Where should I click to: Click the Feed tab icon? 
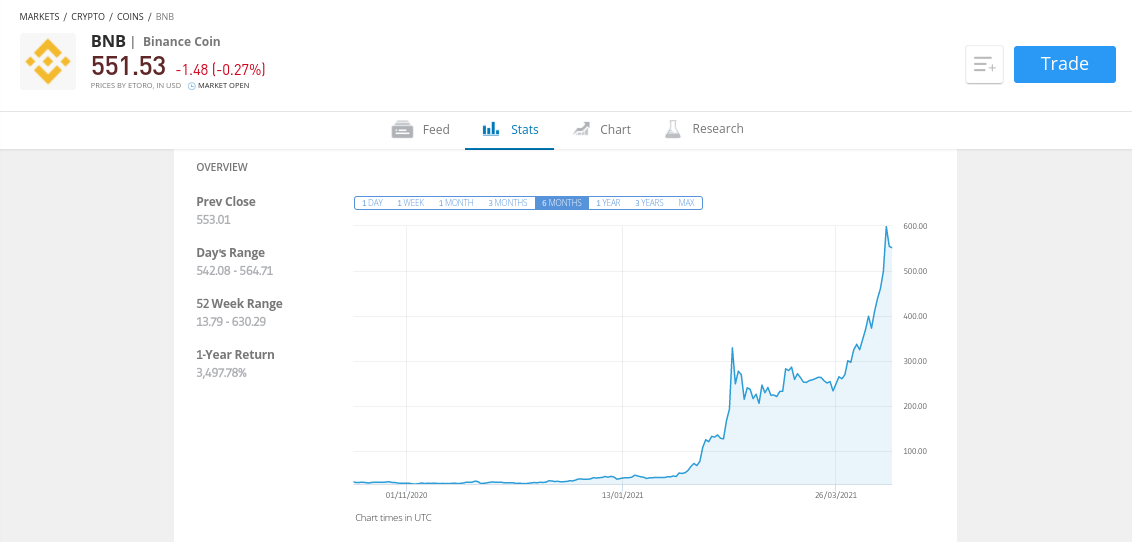click(402, 129)
